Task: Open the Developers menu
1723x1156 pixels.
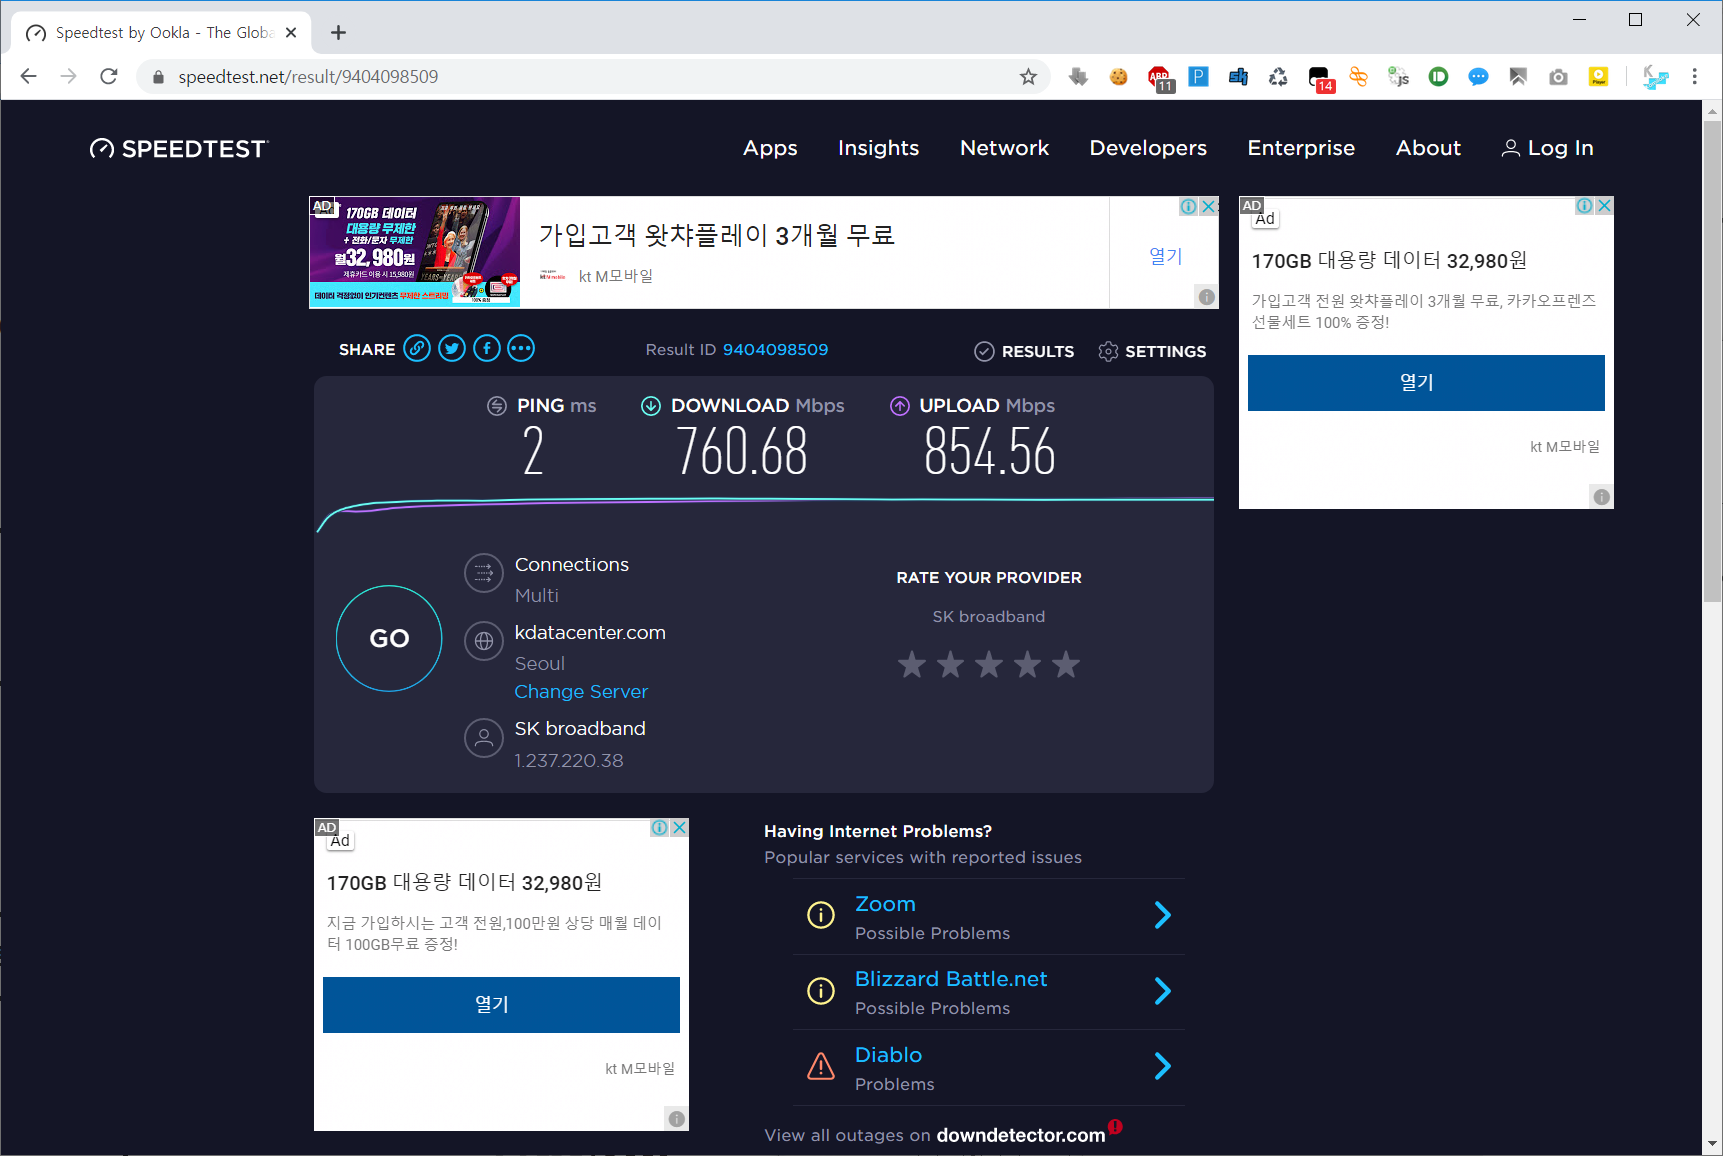Action: pos(1148,148)
